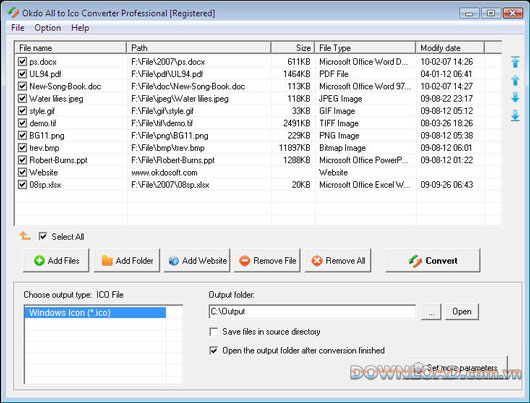Screen dimensions: 530x403
Task: Click the PNG Image file type cell
Action: 339,136
